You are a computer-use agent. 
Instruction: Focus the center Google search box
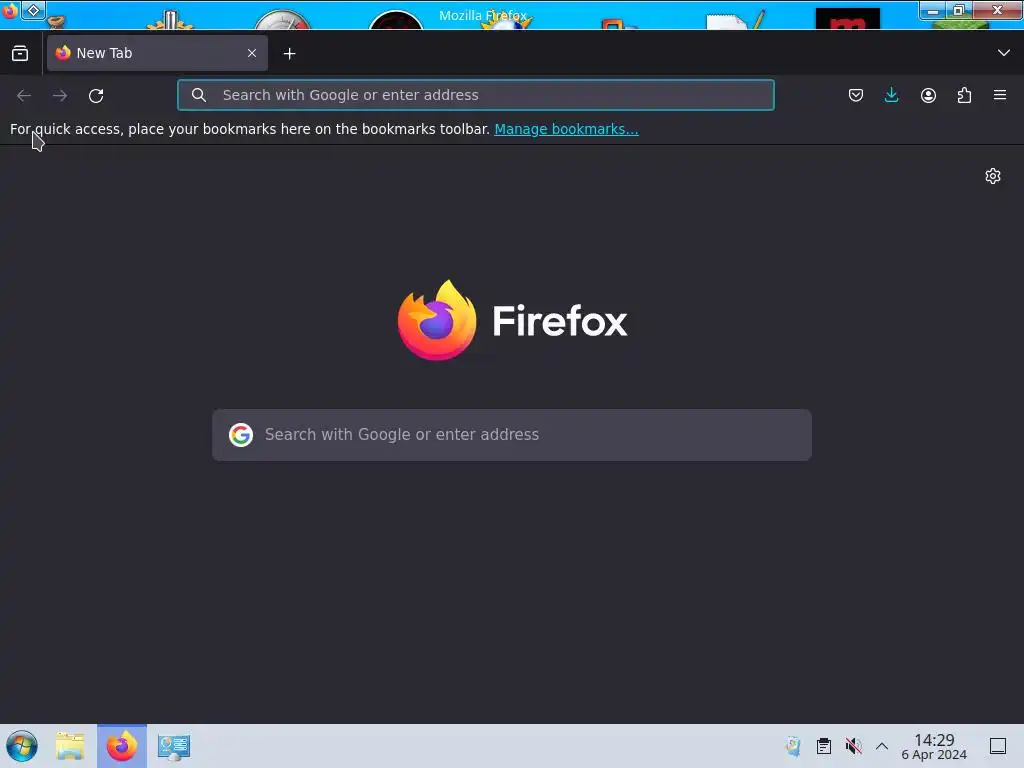pyautogui.click(x=512, y=435)
